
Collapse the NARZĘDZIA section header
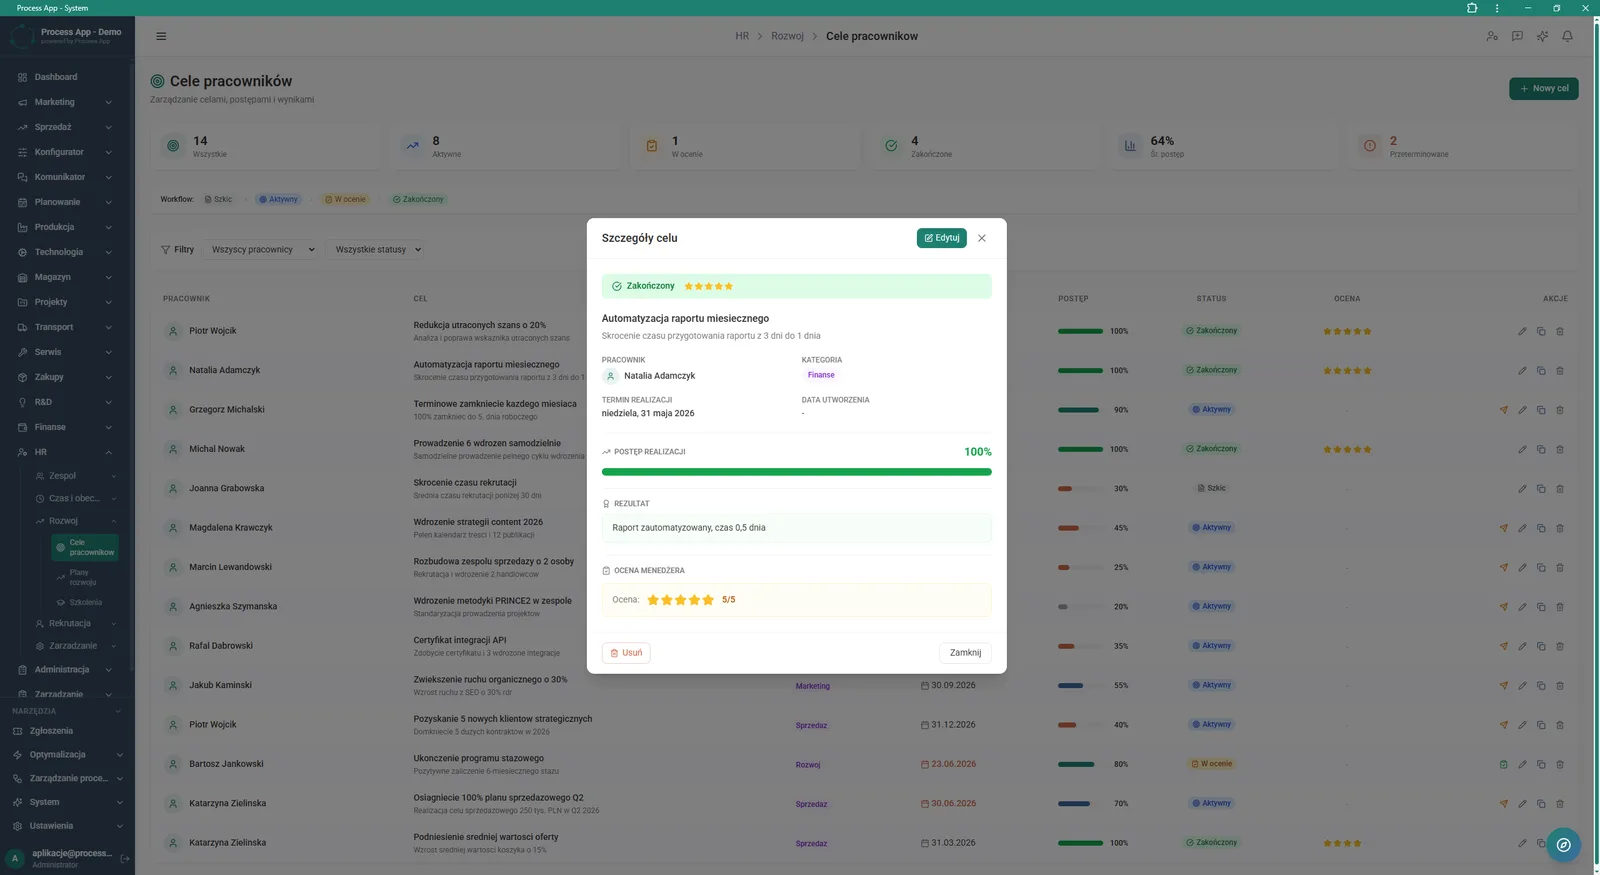coord(67,711)
